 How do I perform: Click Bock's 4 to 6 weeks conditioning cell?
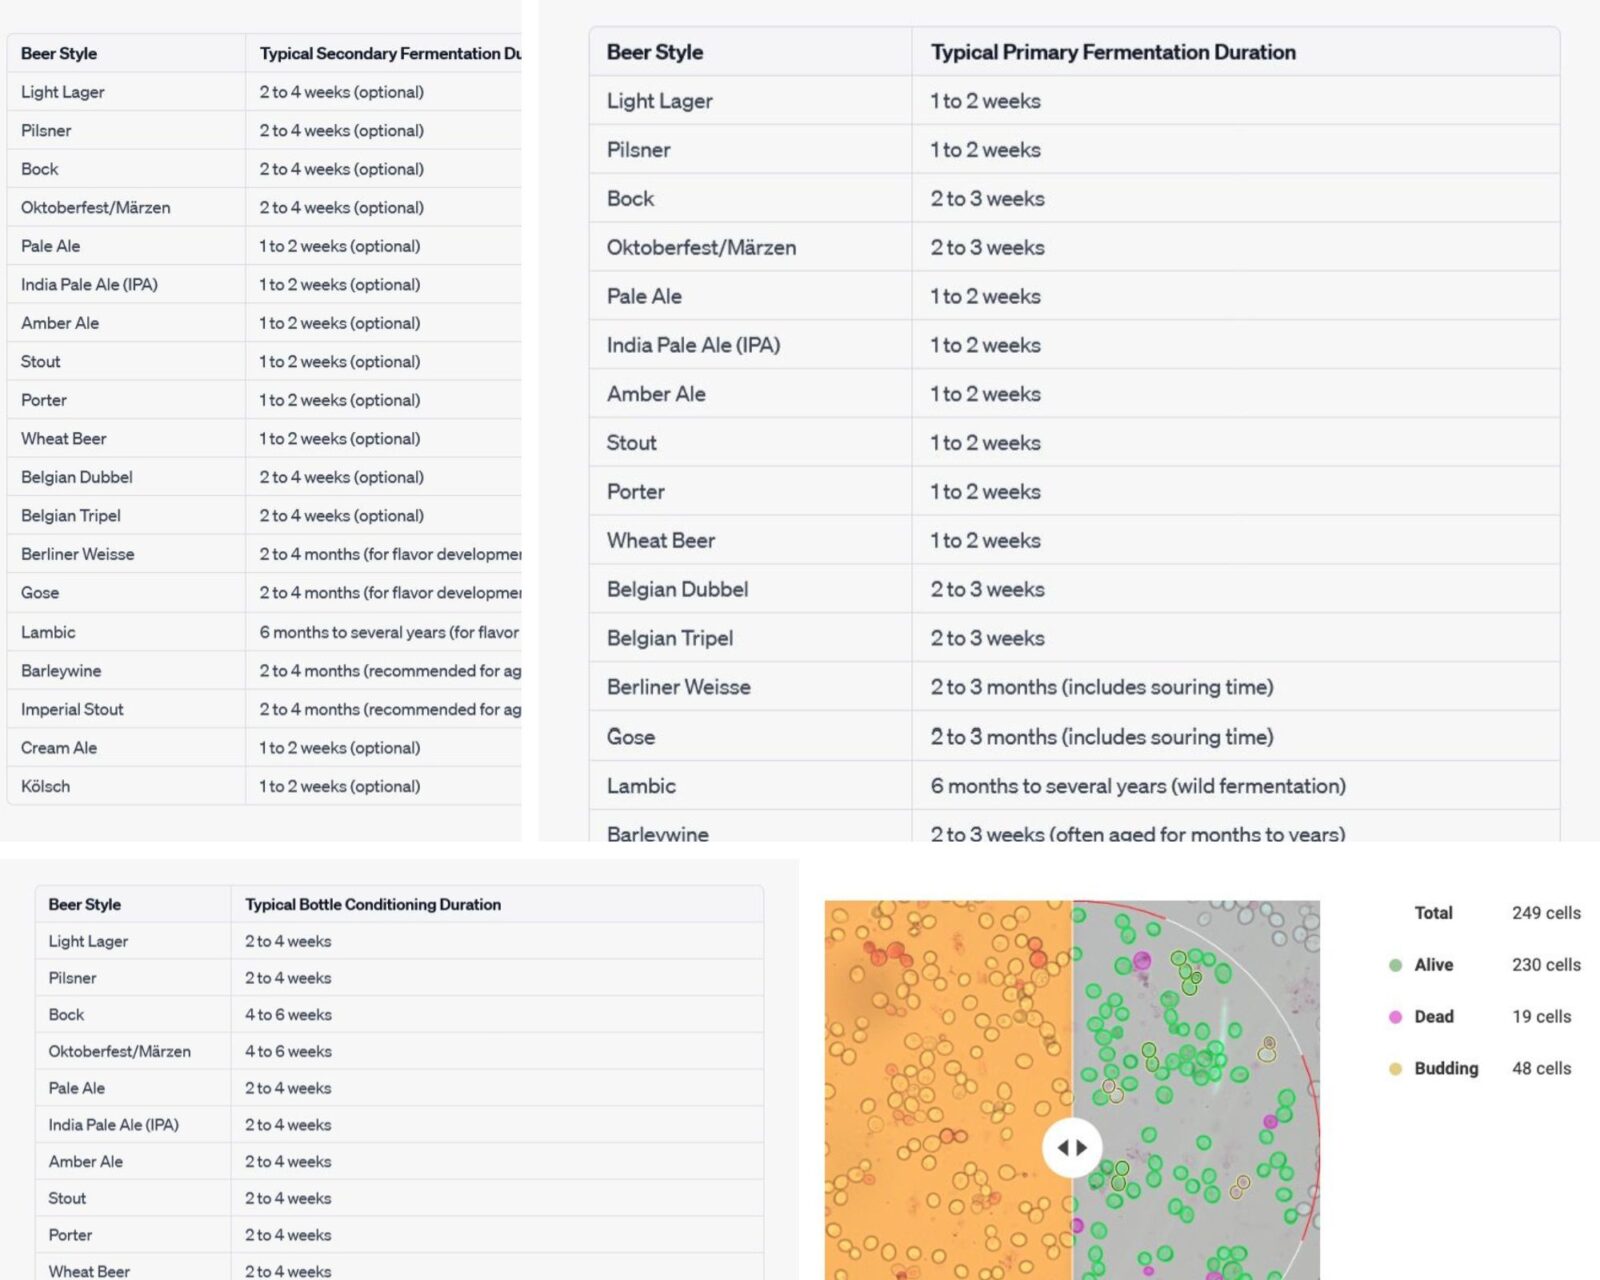coord(288,1014)
